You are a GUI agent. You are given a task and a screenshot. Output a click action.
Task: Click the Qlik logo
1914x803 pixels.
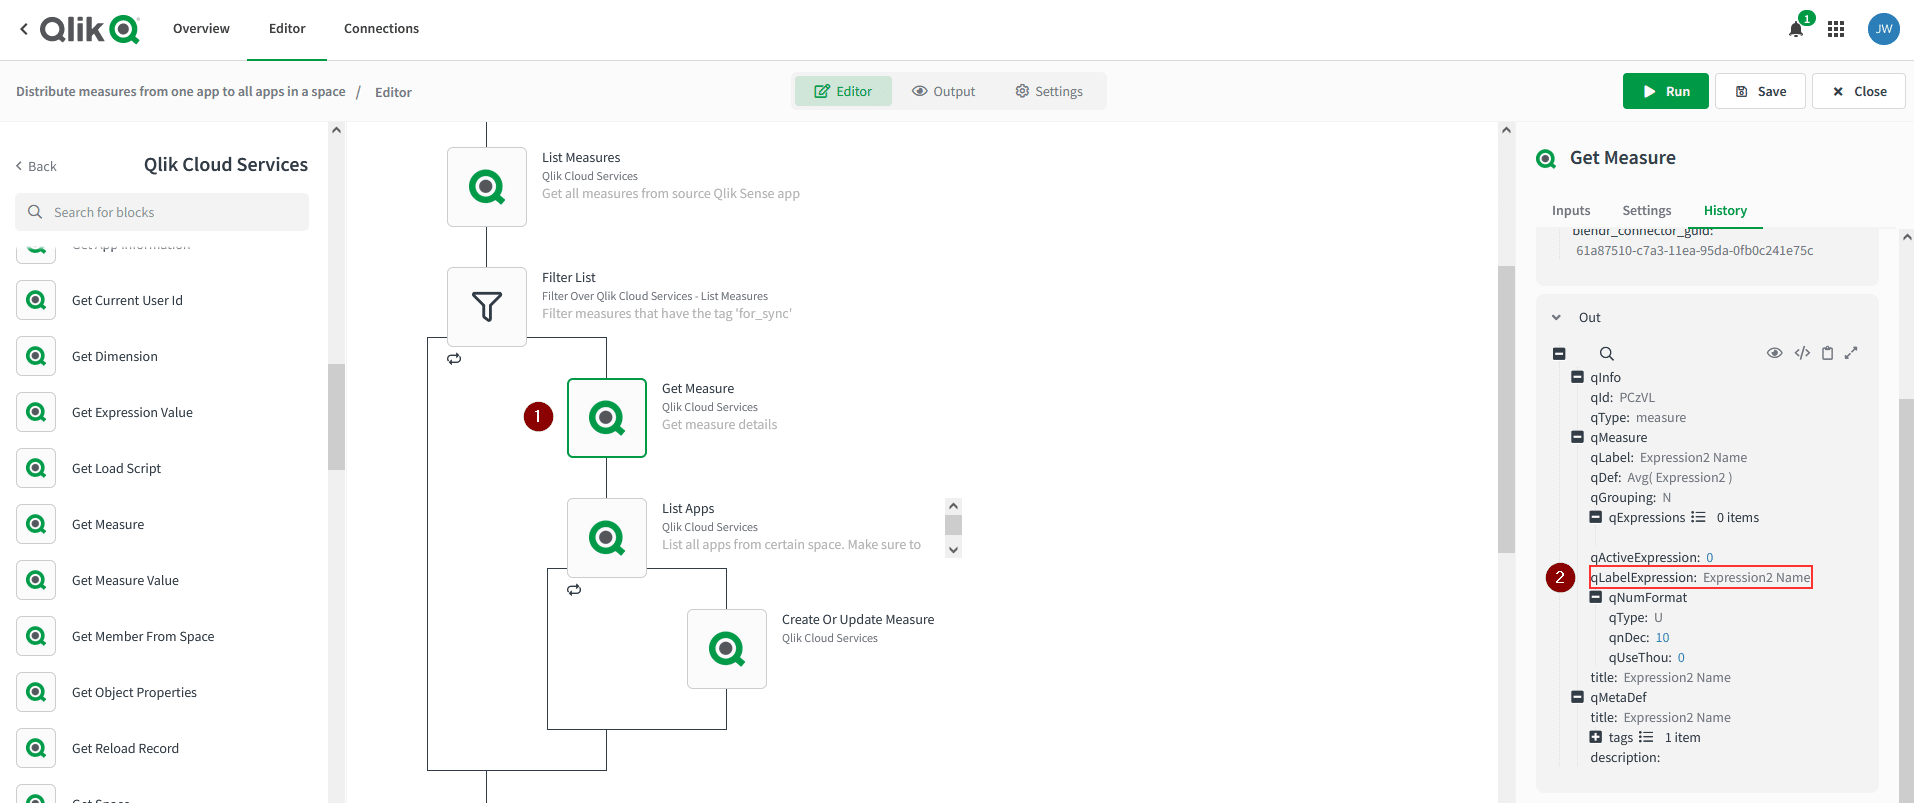tap(89, 29)
